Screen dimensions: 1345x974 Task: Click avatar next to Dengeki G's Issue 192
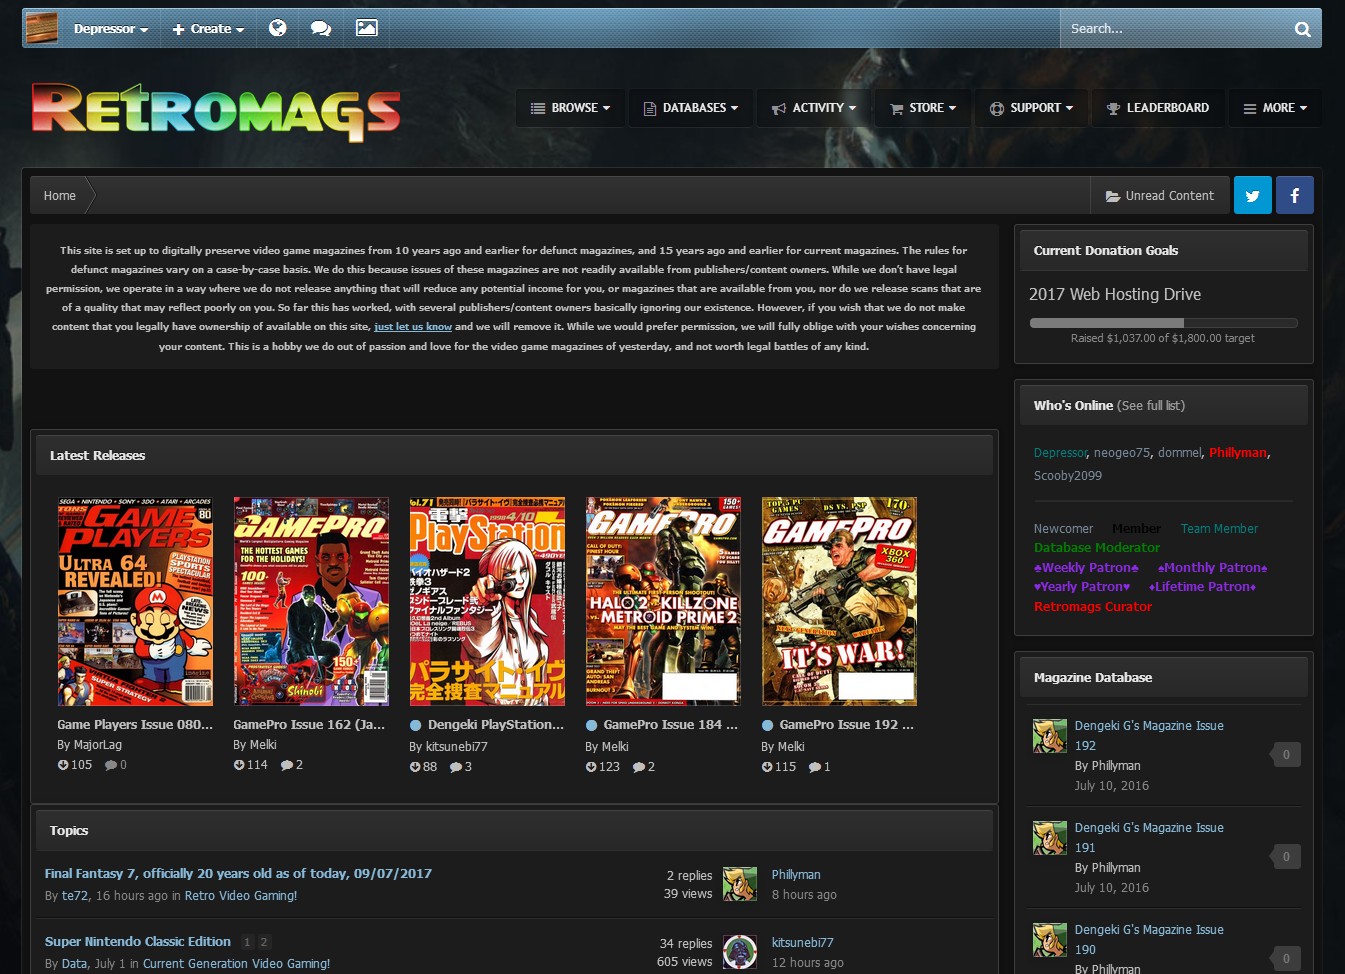pyautogui.click(x=1050, y=736)
